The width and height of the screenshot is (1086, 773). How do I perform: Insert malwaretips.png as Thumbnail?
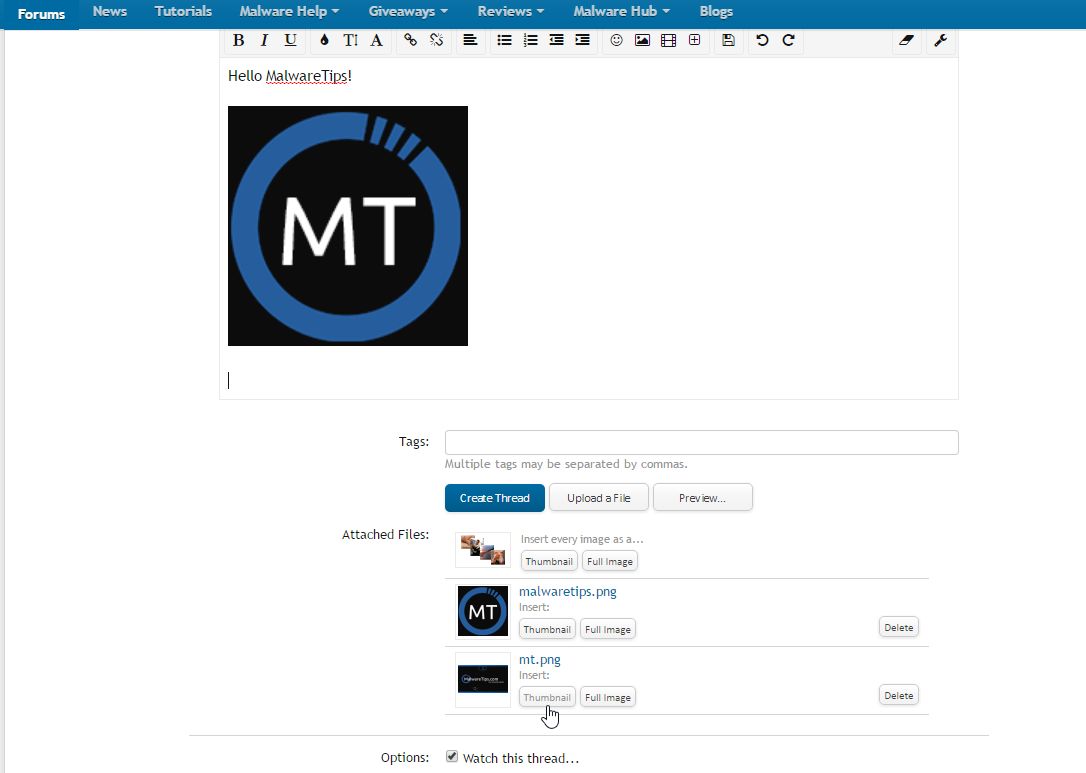(x=547, y=629)
